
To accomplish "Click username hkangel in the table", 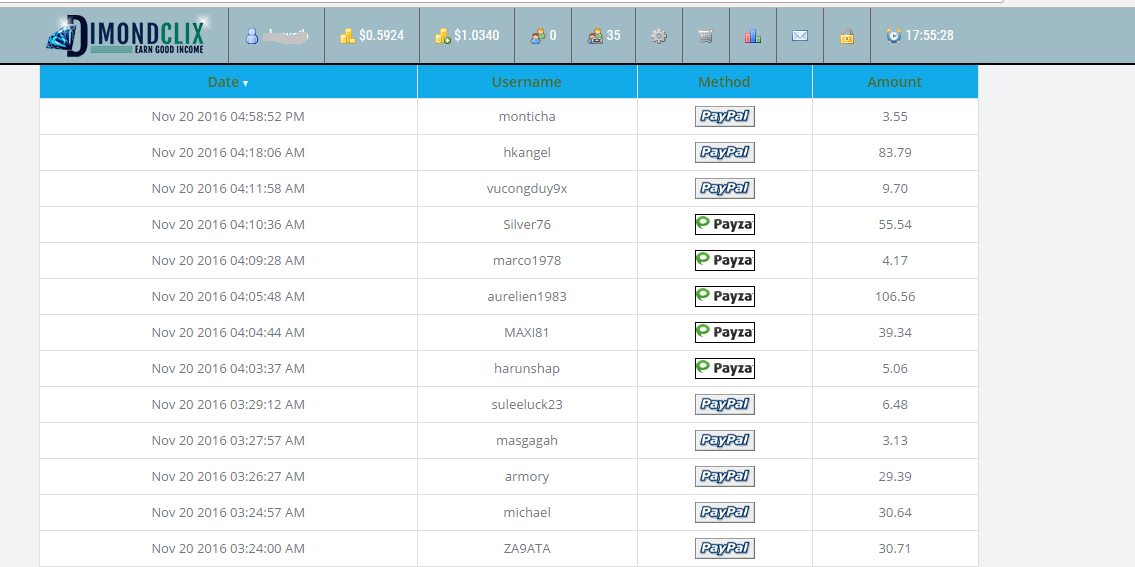I will tap(527, 153).
